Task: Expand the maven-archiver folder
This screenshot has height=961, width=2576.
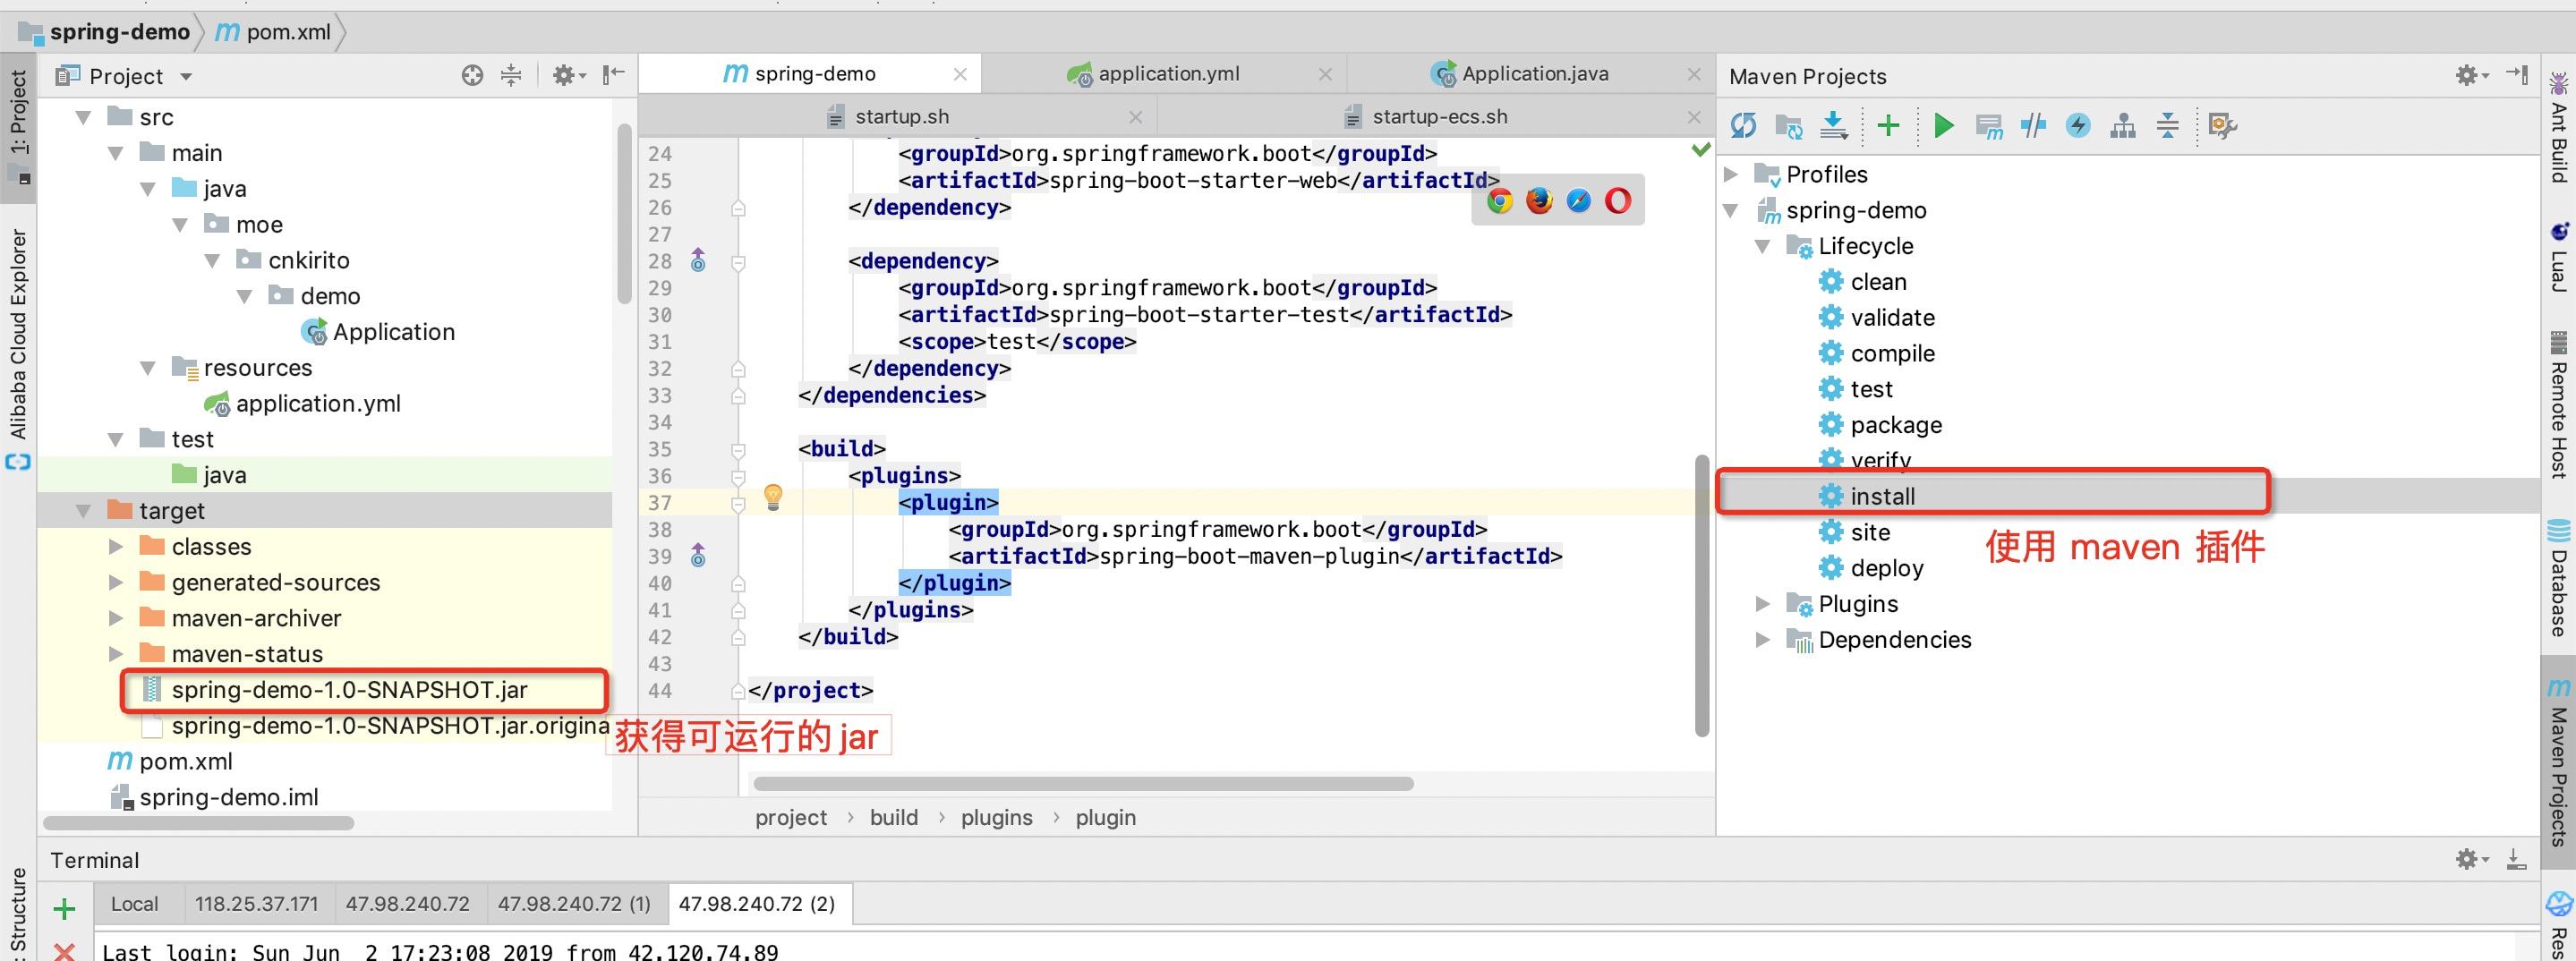Action: [116, 619]
